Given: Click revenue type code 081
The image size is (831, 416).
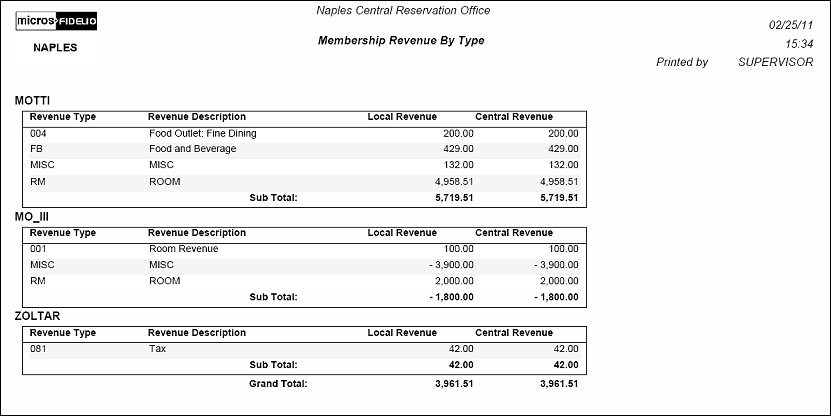Looking at the screenshot, I should coord(39,348).
